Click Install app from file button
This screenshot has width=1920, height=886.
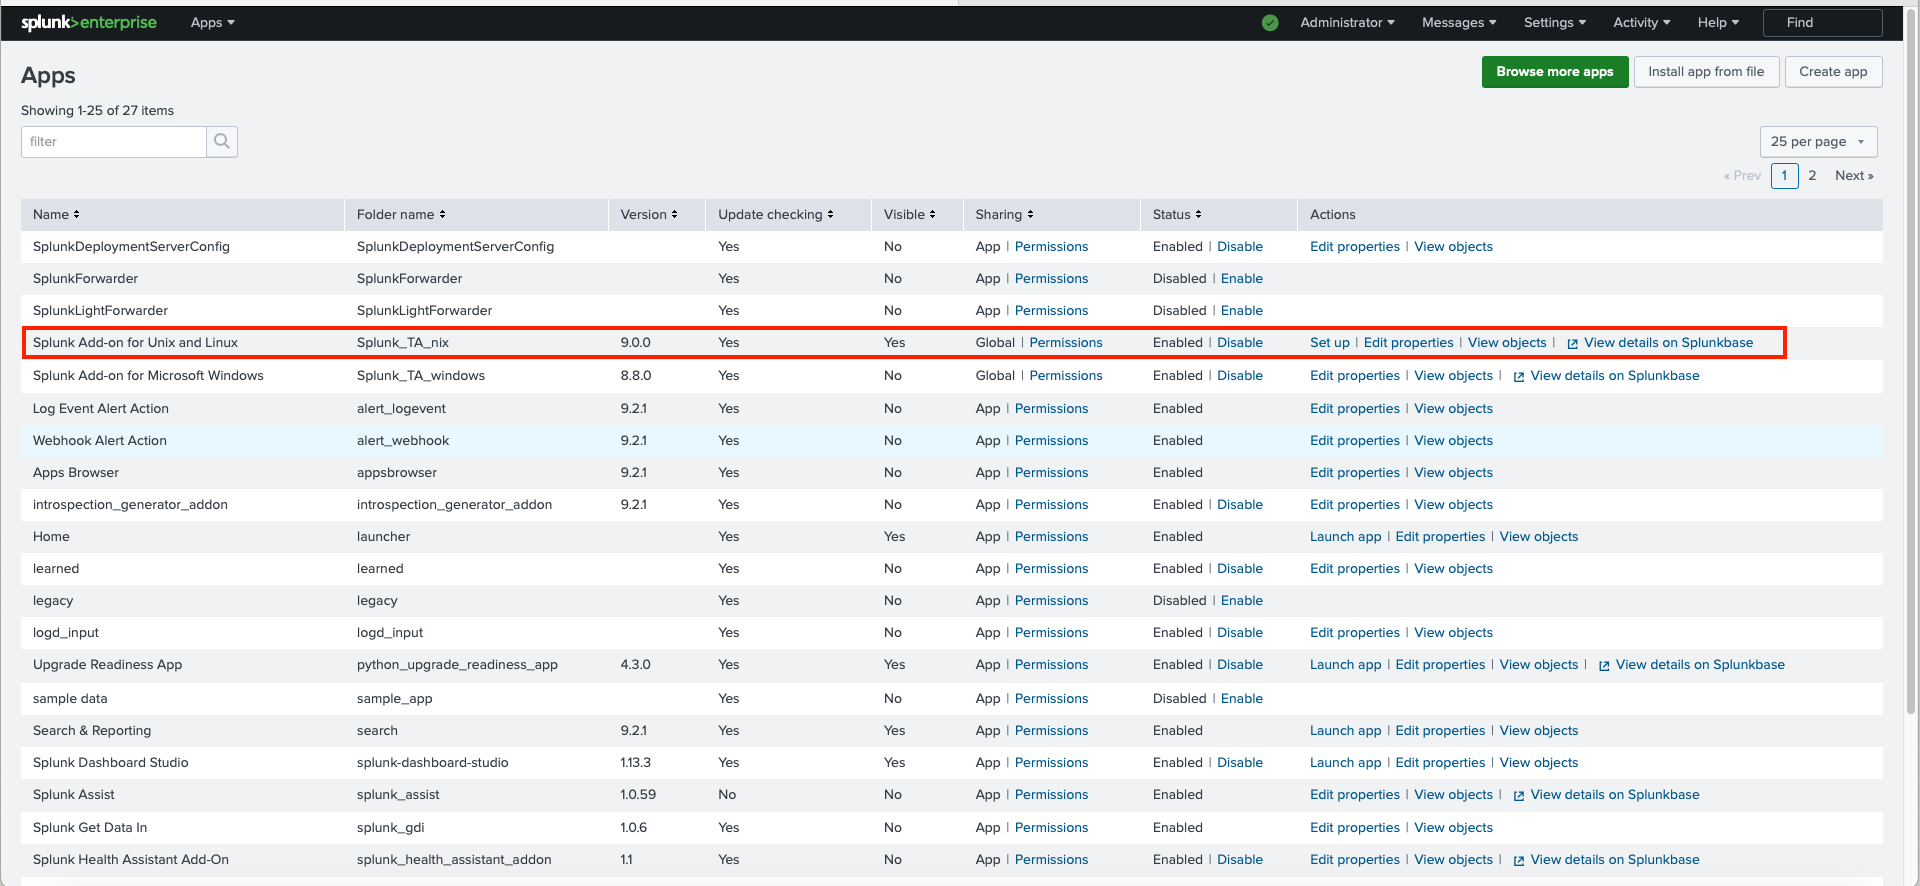pyautogui.click(x=1706, y=71)
